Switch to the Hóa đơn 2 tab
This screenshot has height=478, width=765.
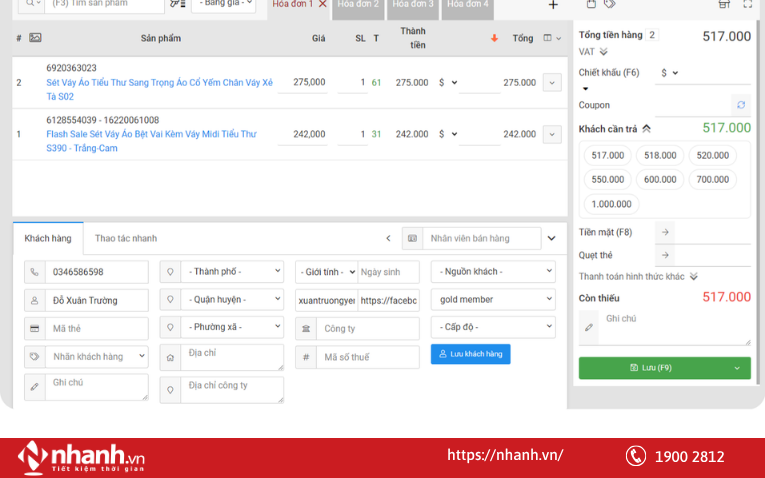pos(357,5)
